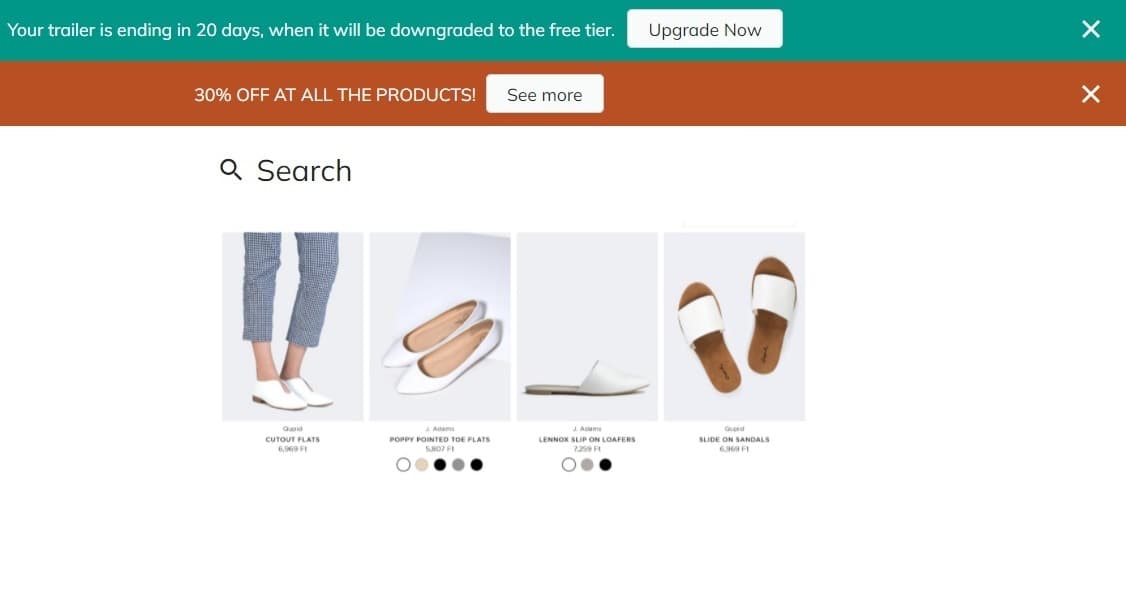The height and width of the screenshot is (615, 1126).
Task: Open the Lennox Slip On Loafers image
Action: click(587, 326)
